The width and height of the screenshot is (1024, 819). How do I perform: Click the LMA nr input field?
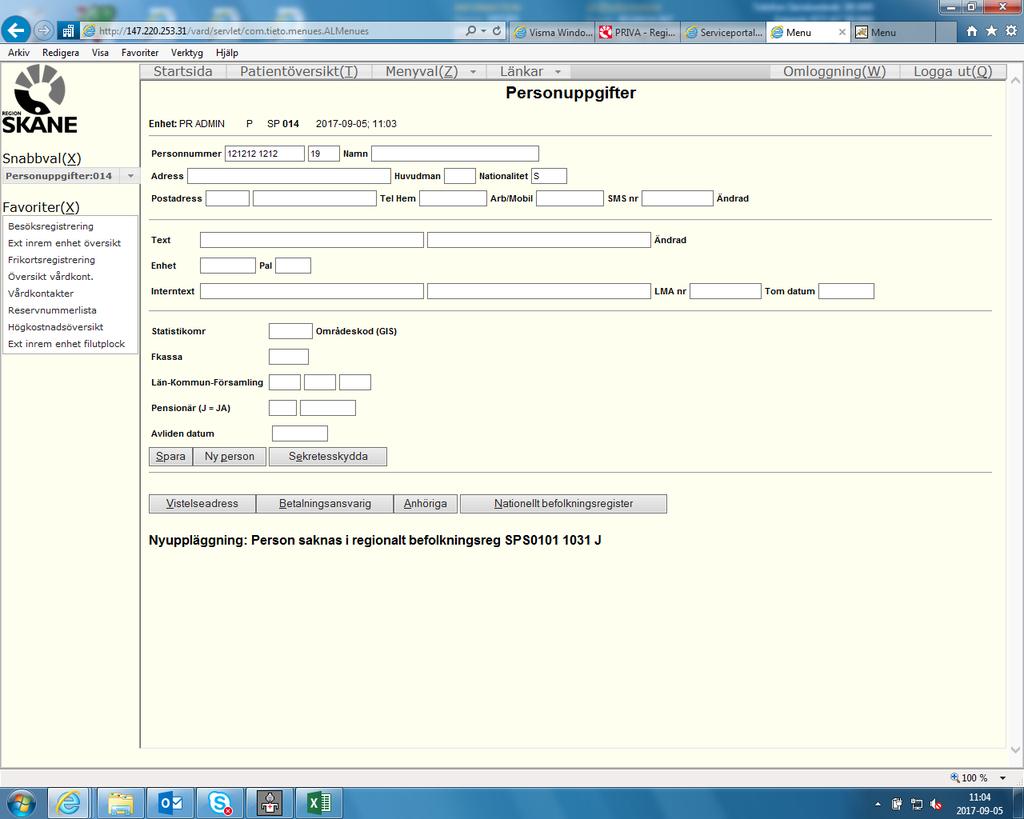[x=726, y=291]
